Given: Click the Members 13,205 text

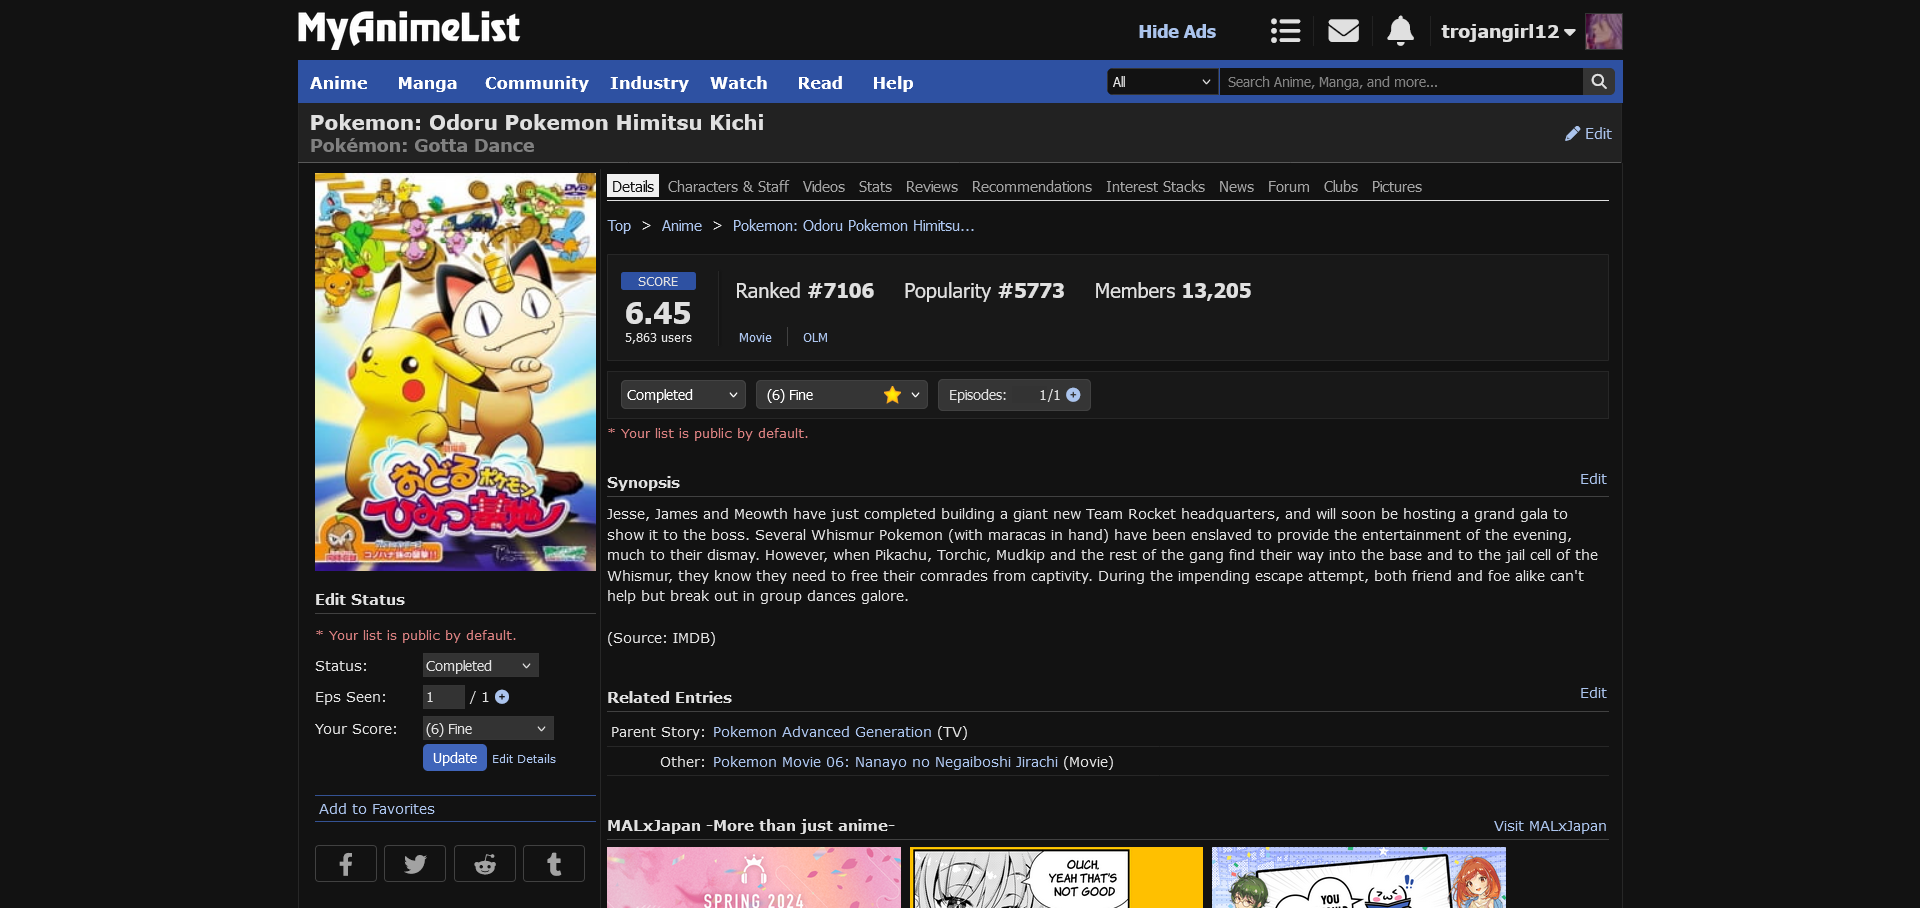Looking at the screenshot, I should (x=1173, y=291).
